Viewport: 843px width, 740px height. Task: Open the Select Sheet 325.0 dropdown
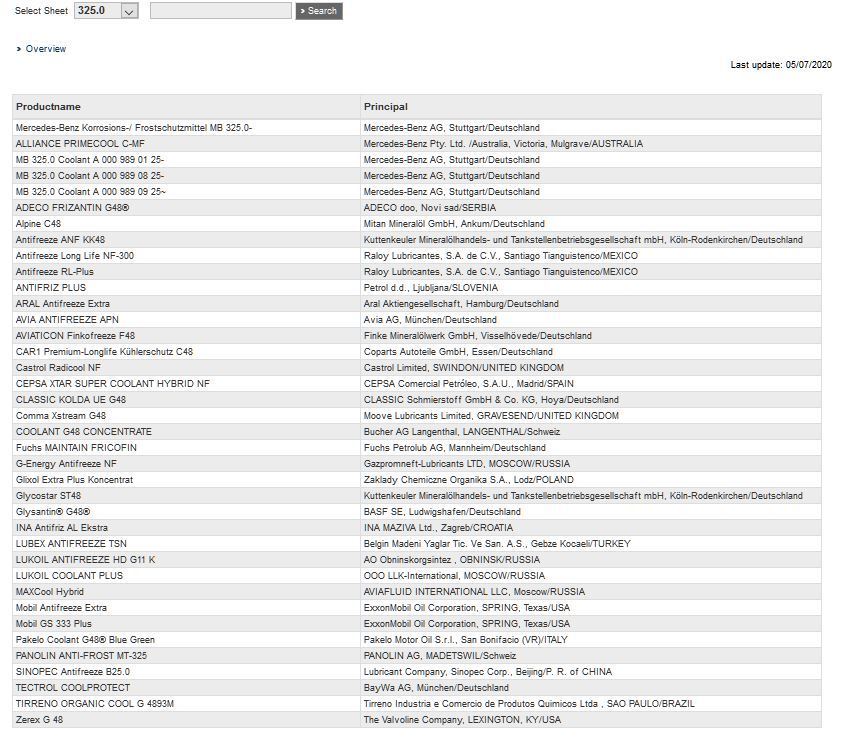tap(106, 11)
